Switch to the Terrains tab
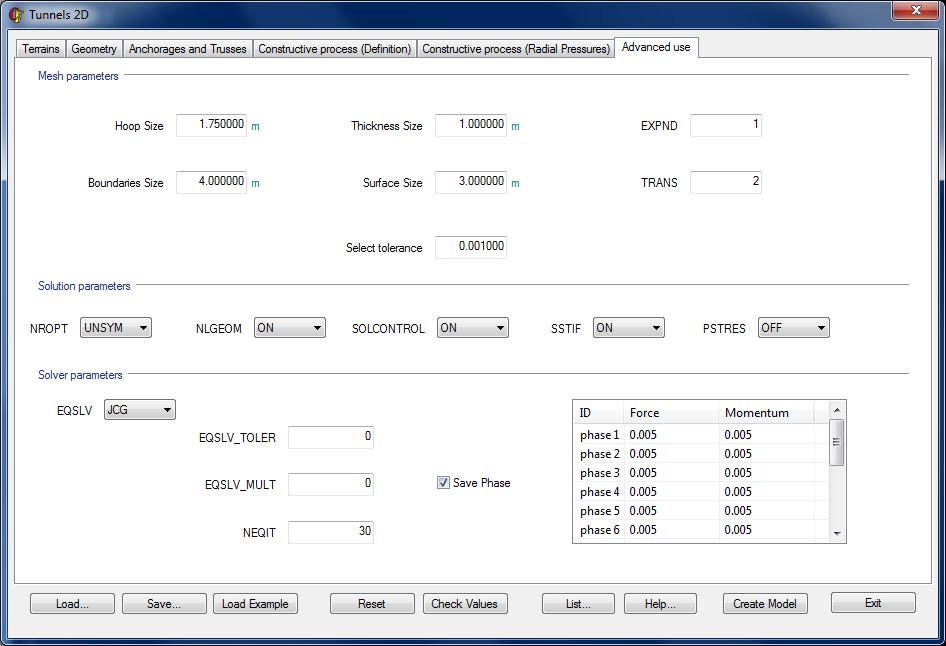The height and width of the screenshot is (646, 946). pyautogui.click(x=40, y=49)
